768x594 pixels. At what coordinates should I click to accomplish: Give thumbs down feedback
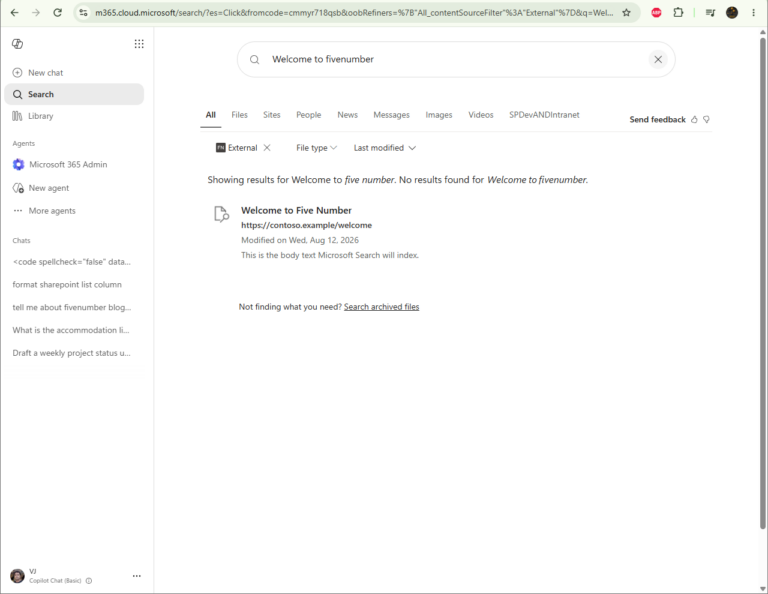(x=706, y=119)
